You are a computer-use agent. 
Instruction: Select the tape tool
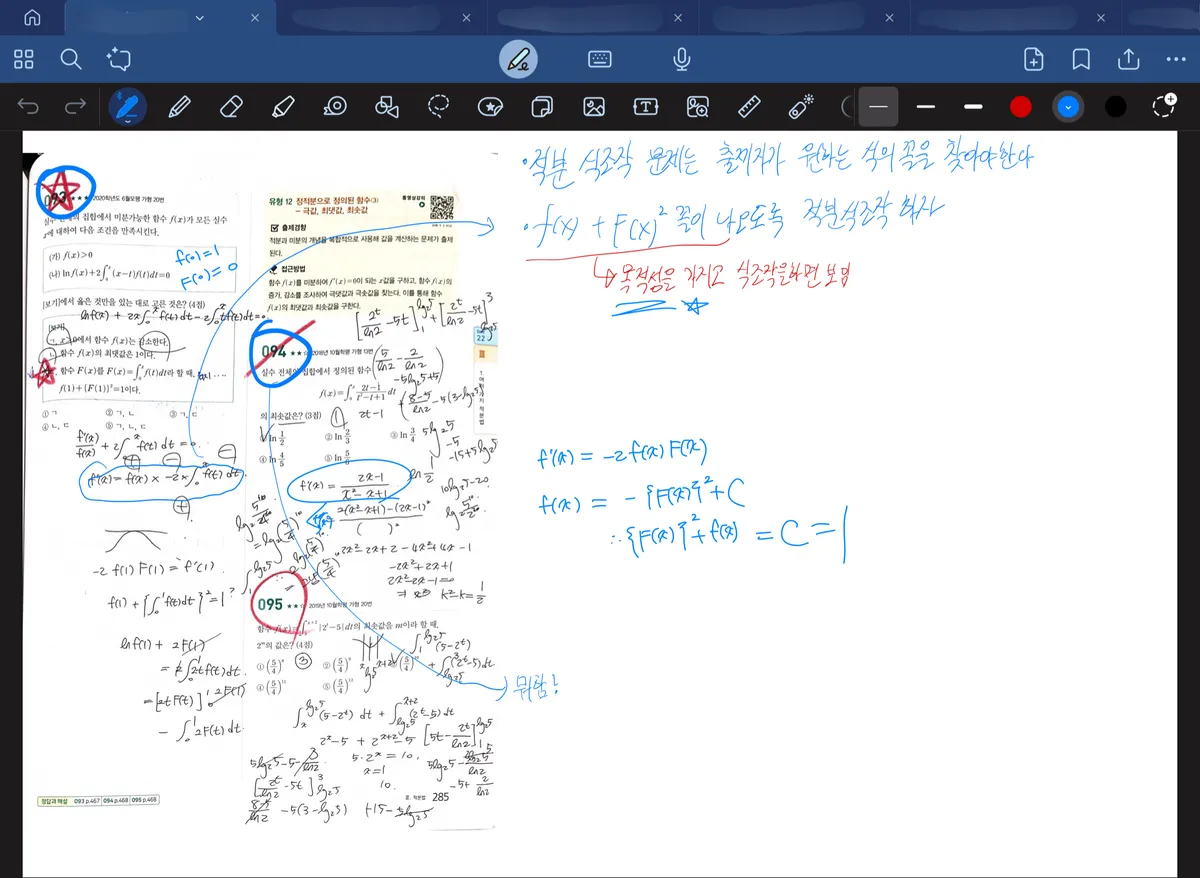pyautogui.click(x=335, y=106)
